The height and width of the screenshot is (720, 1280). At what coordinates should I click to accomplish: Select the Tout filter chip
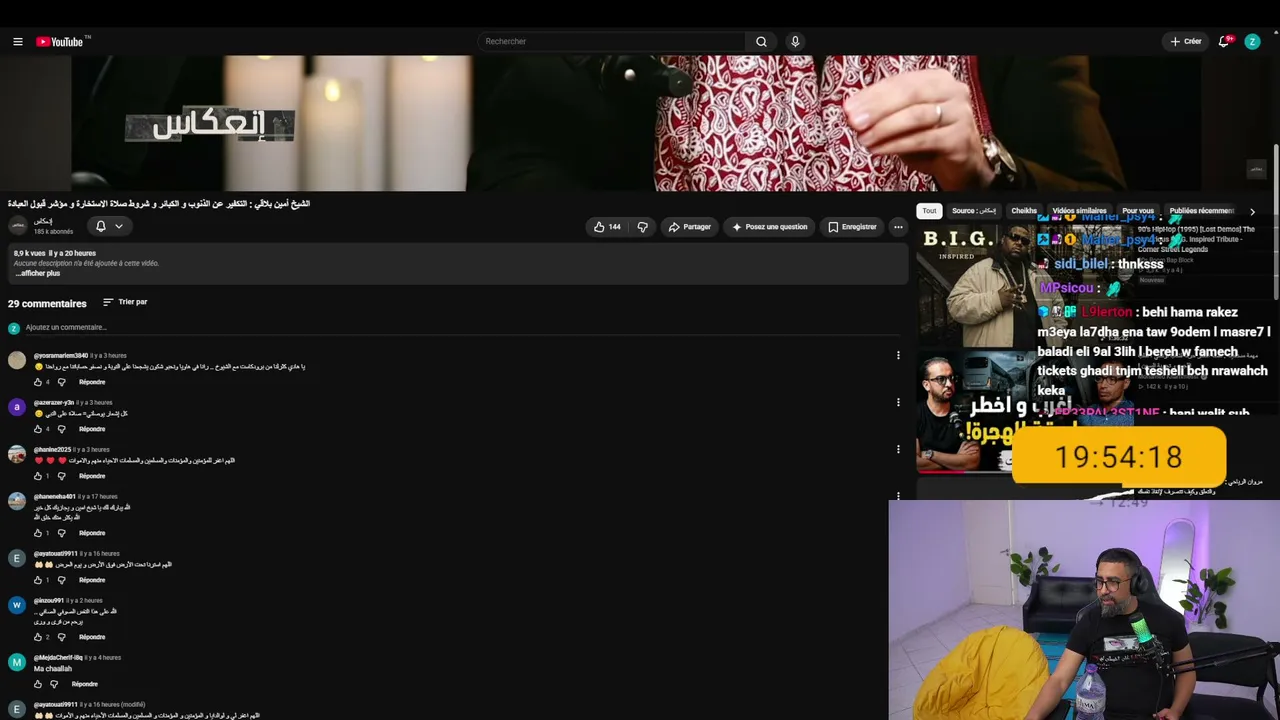pos(929,211)
